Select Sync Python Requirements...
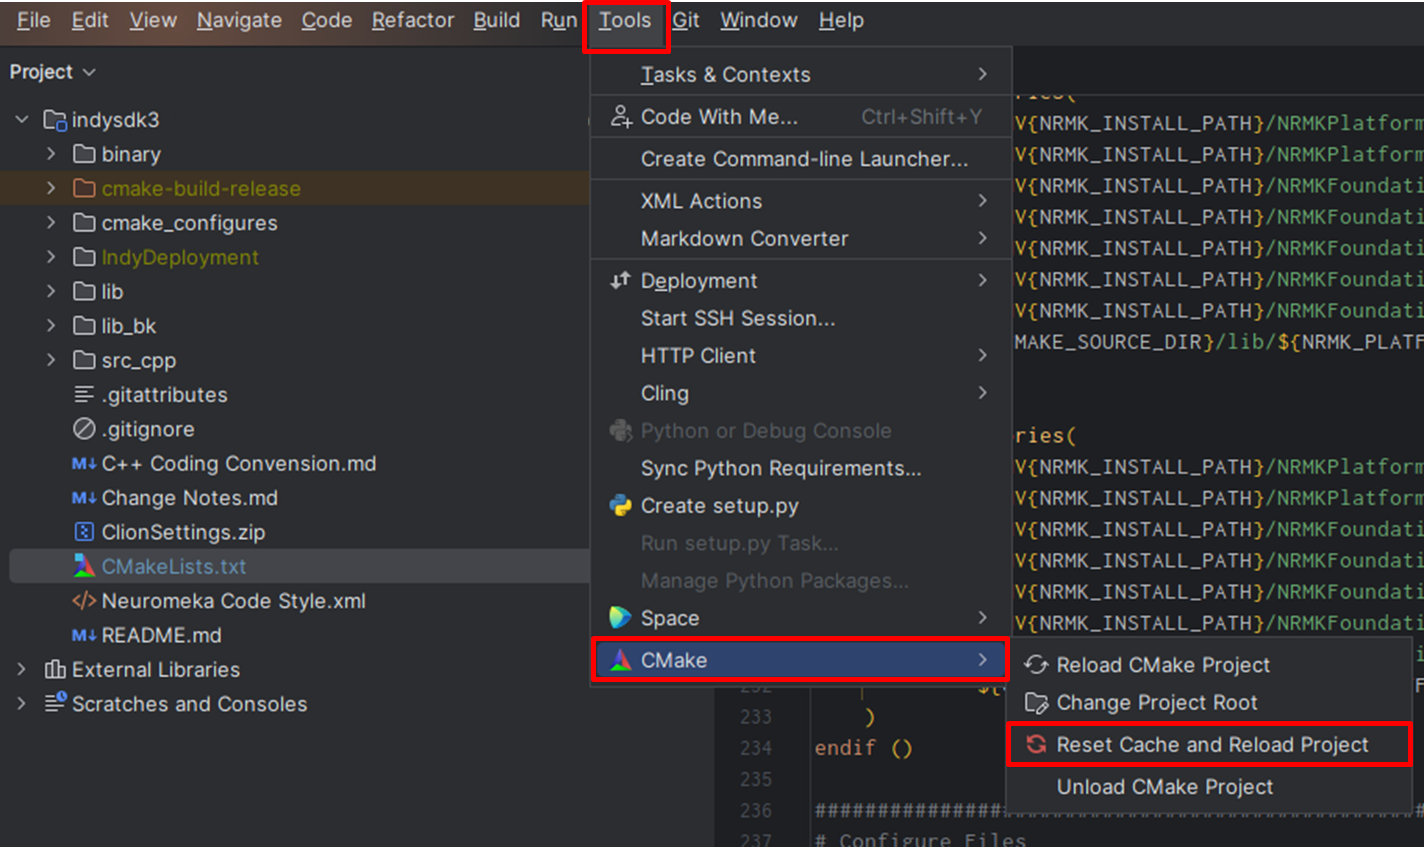The height and width of the screenshot is (847, 1424). click(800, 469)
